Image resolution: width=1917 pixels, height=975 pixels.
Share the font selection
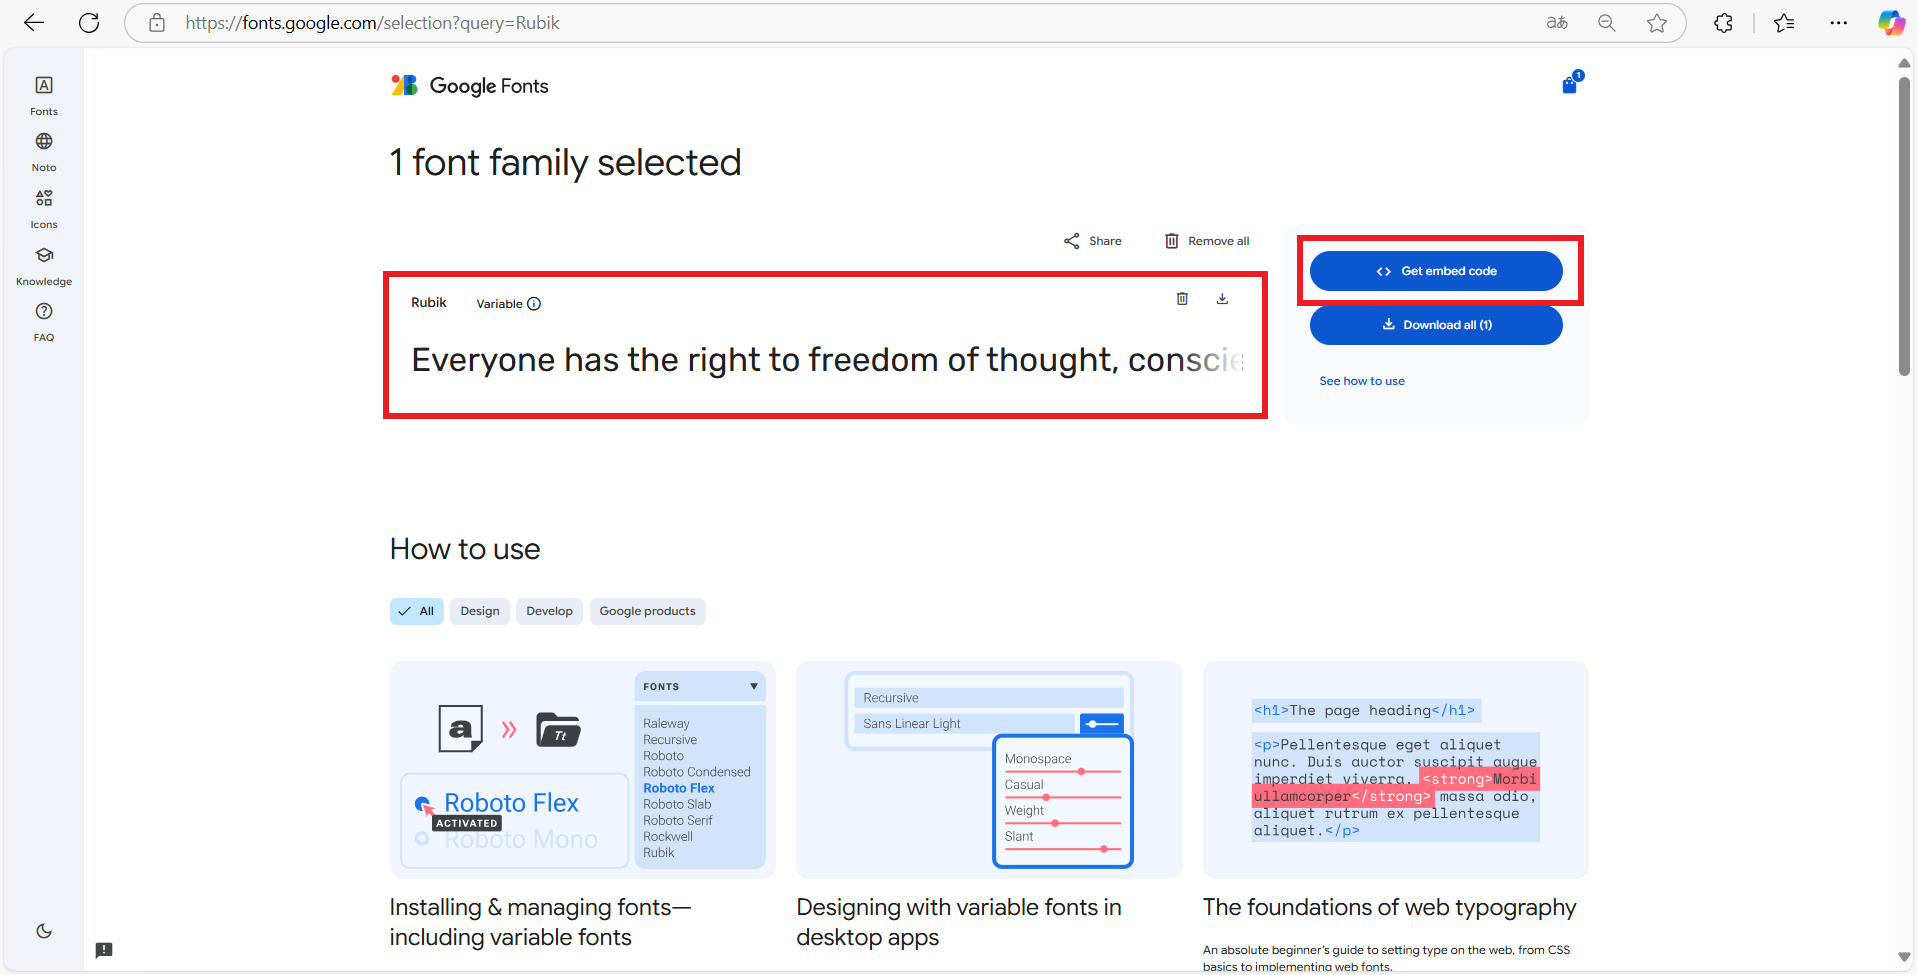click(1092, 240)
